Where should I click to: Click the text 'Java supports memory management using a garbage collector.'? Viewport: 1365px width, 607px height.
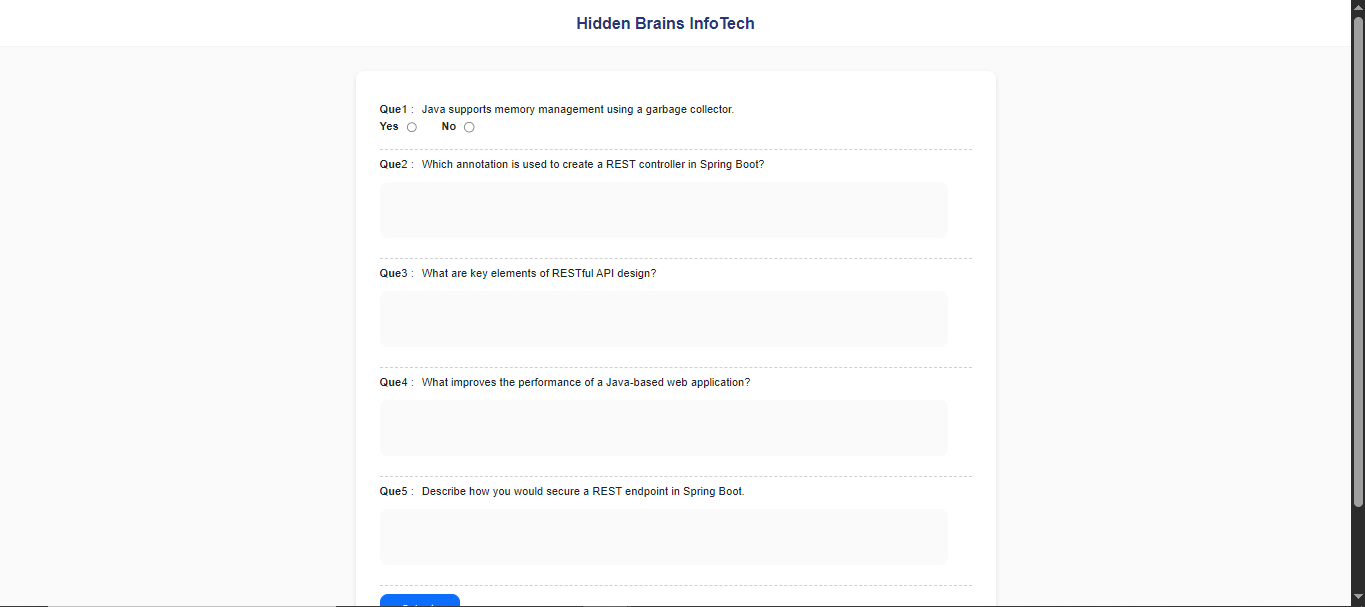[578, 109]
